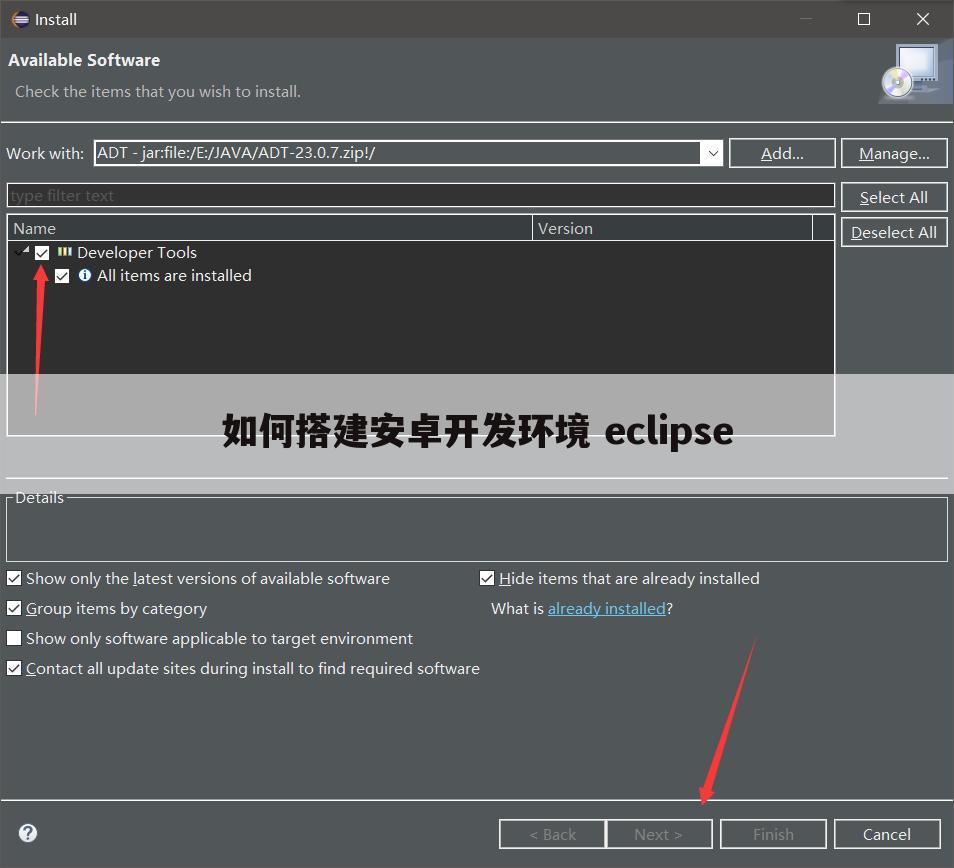Toggle the All items are installed checkbox

(62, 276)
